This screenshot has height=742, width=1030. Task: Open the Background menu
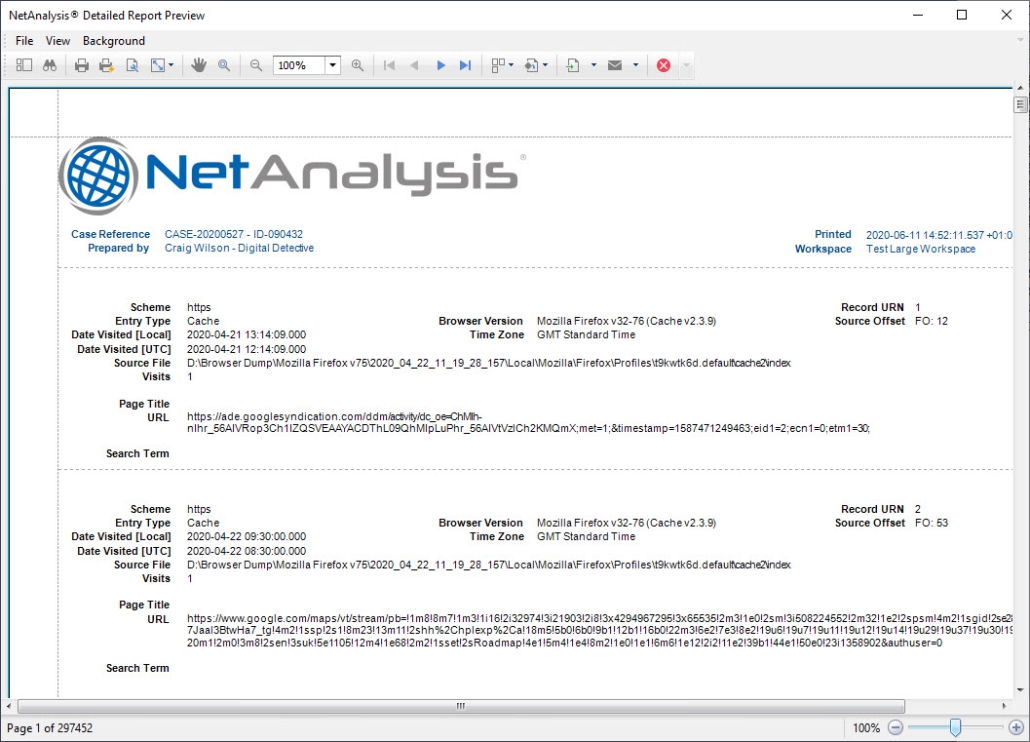click(113, 41)
